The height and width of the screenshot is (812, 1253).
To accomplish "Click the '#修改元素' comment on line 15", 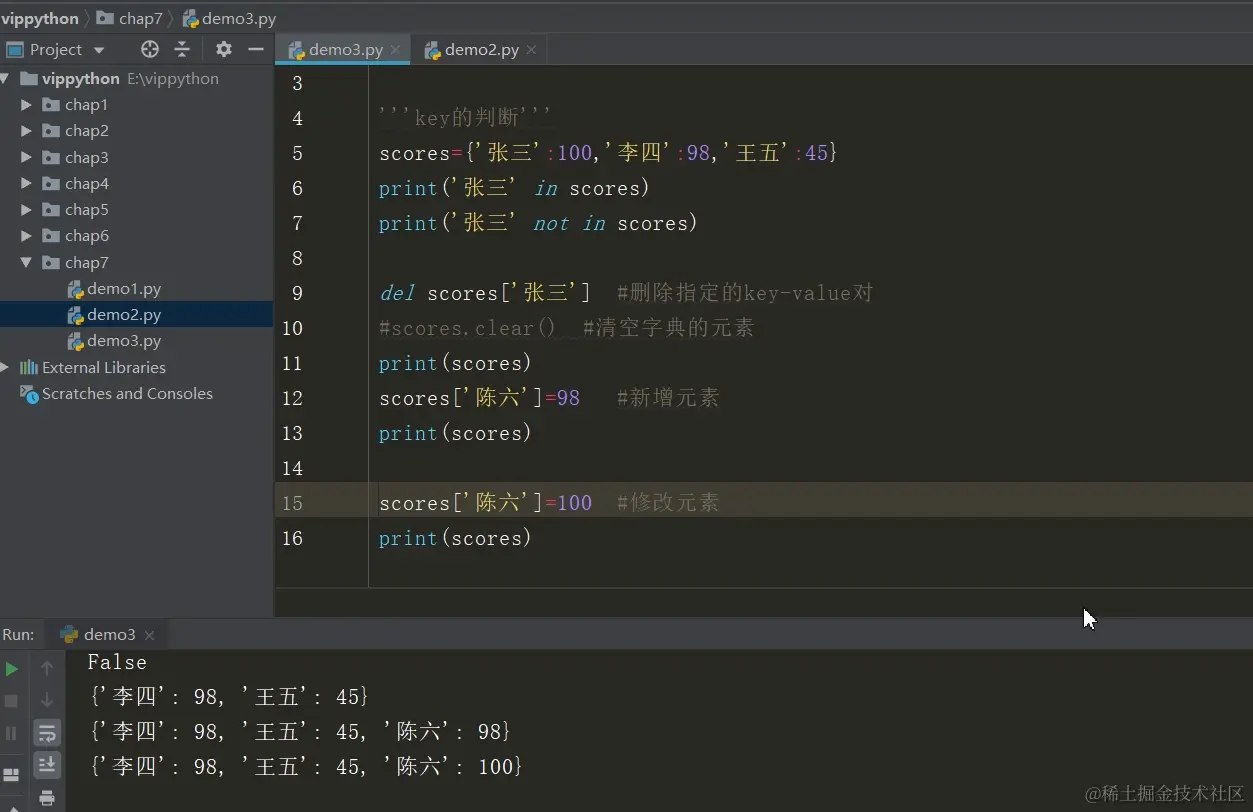I will (668, 503).
